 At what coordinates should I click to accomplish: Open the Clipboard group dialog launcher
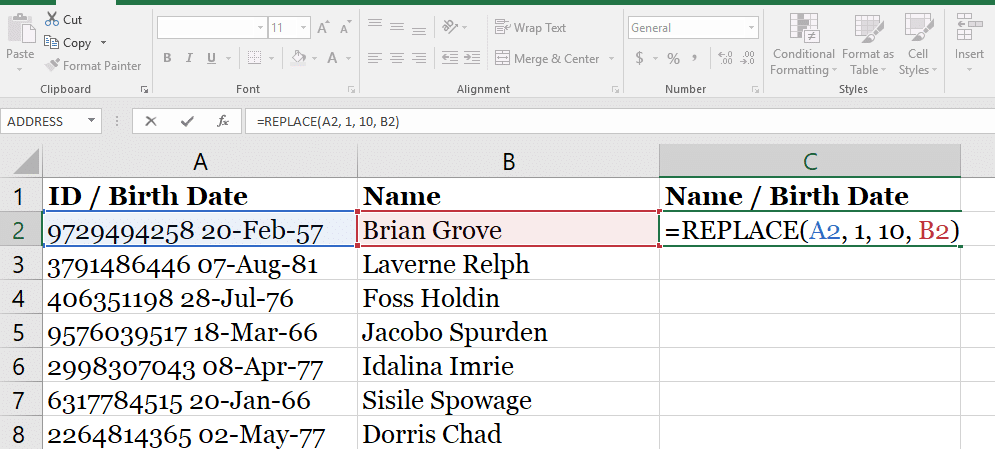[x=145, y=90]
